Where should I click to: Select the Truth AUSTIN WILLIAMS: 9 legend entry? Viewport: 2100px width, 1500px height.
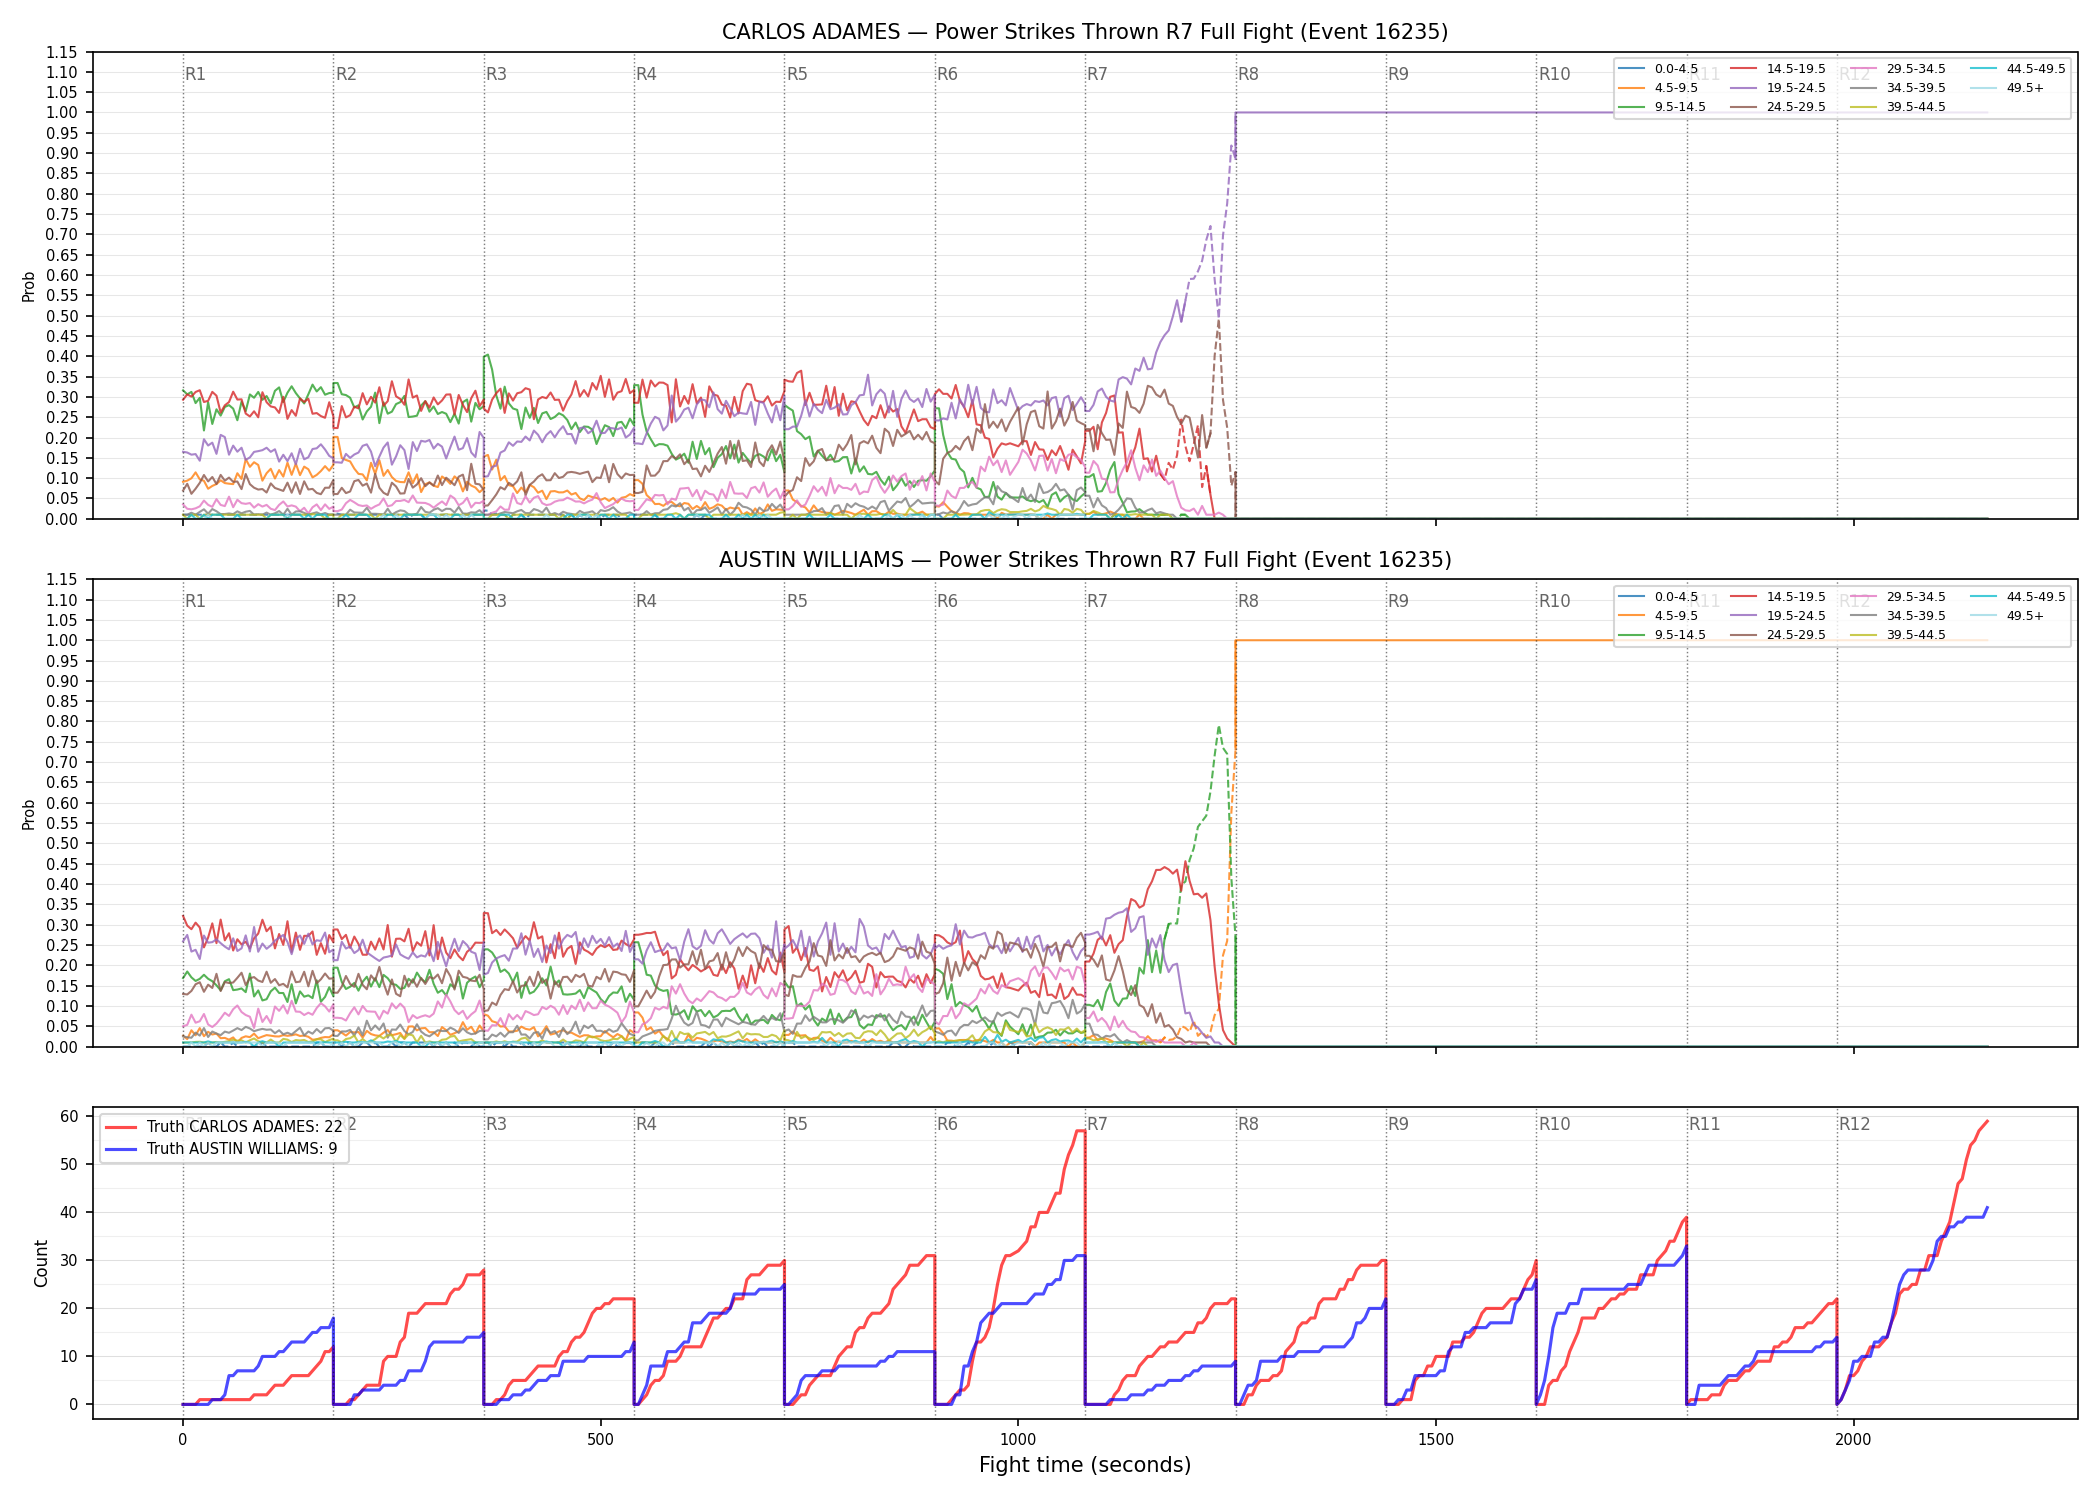pyautogui.click(x=221, y=1149)
